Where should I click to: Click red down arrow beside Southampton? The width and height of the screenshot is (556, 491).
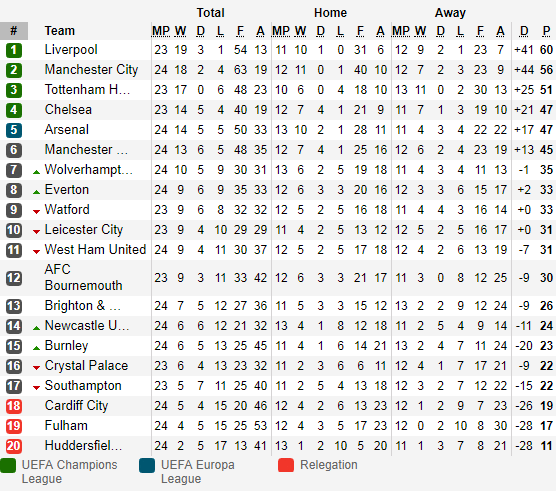(36, 387)
